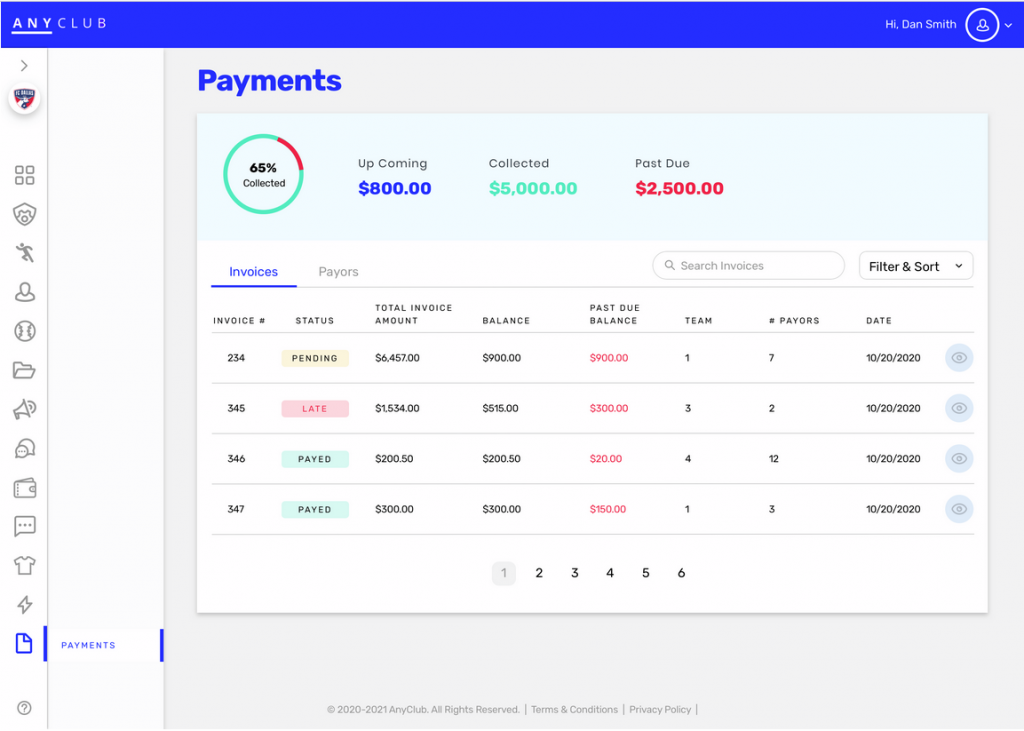
Task: Click the $515.00 balance value
Action: pos(500,408)
